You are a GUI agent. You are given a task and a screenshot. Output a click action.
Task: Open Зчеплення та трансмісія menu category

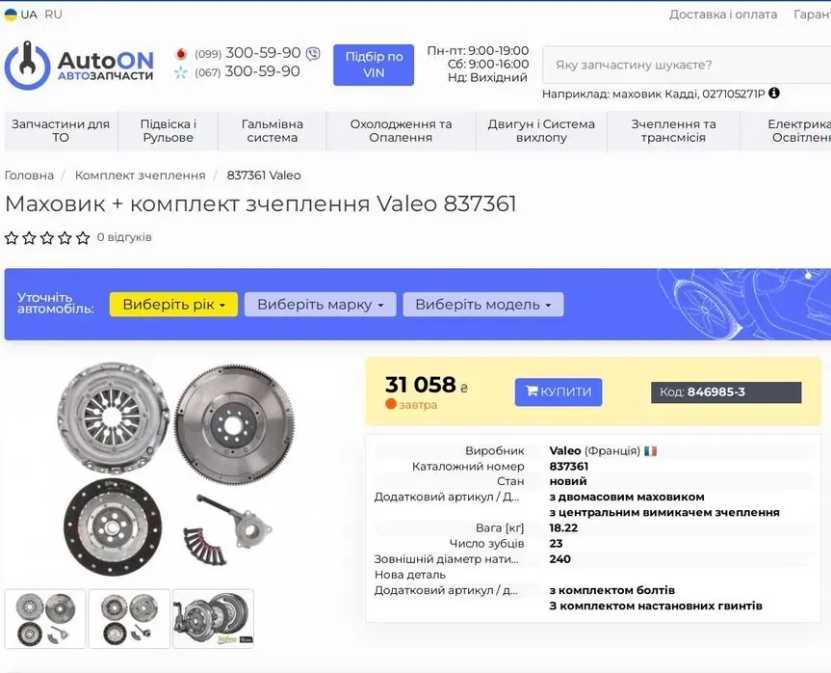coord(673,131)
